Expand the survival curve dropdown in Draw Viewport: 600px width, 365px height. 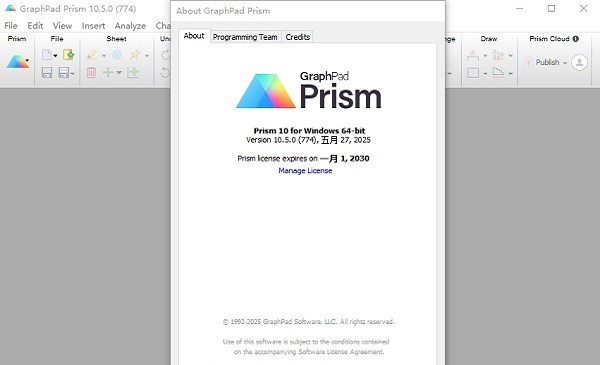click(510, 73)
